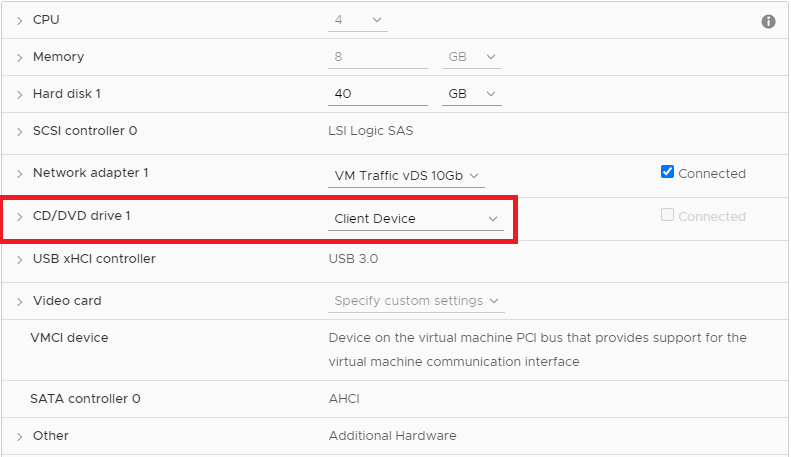Open Specify custom settings dropdown
The image size is (791, 457).
pyautogui.click(x=416, y=301)
